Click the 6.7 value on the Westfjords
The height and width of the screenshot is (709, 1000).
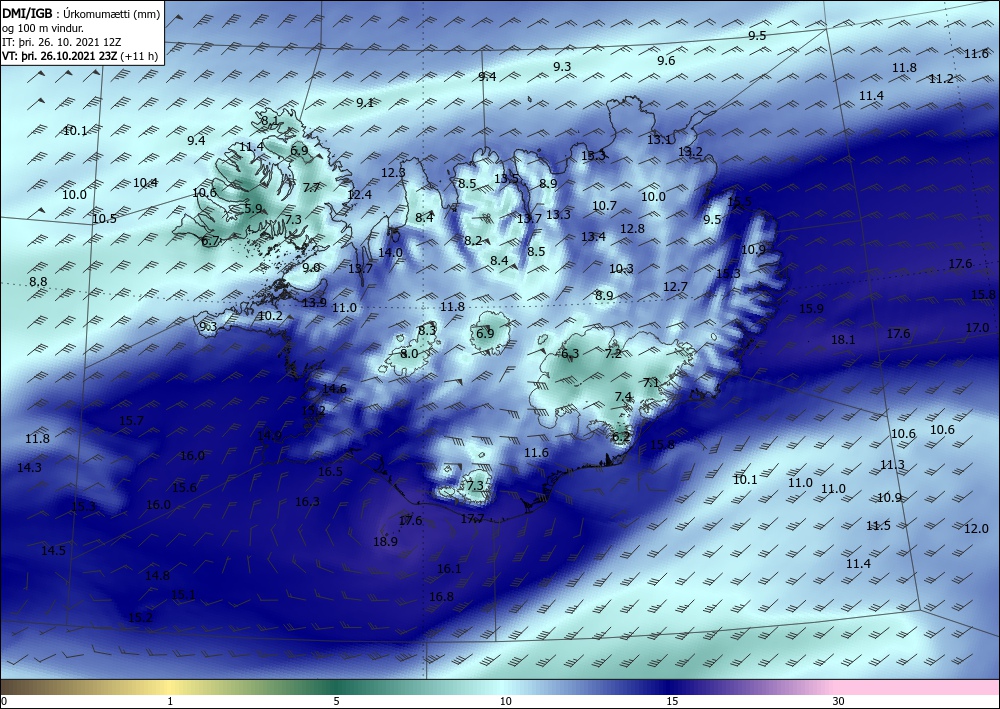210,240
